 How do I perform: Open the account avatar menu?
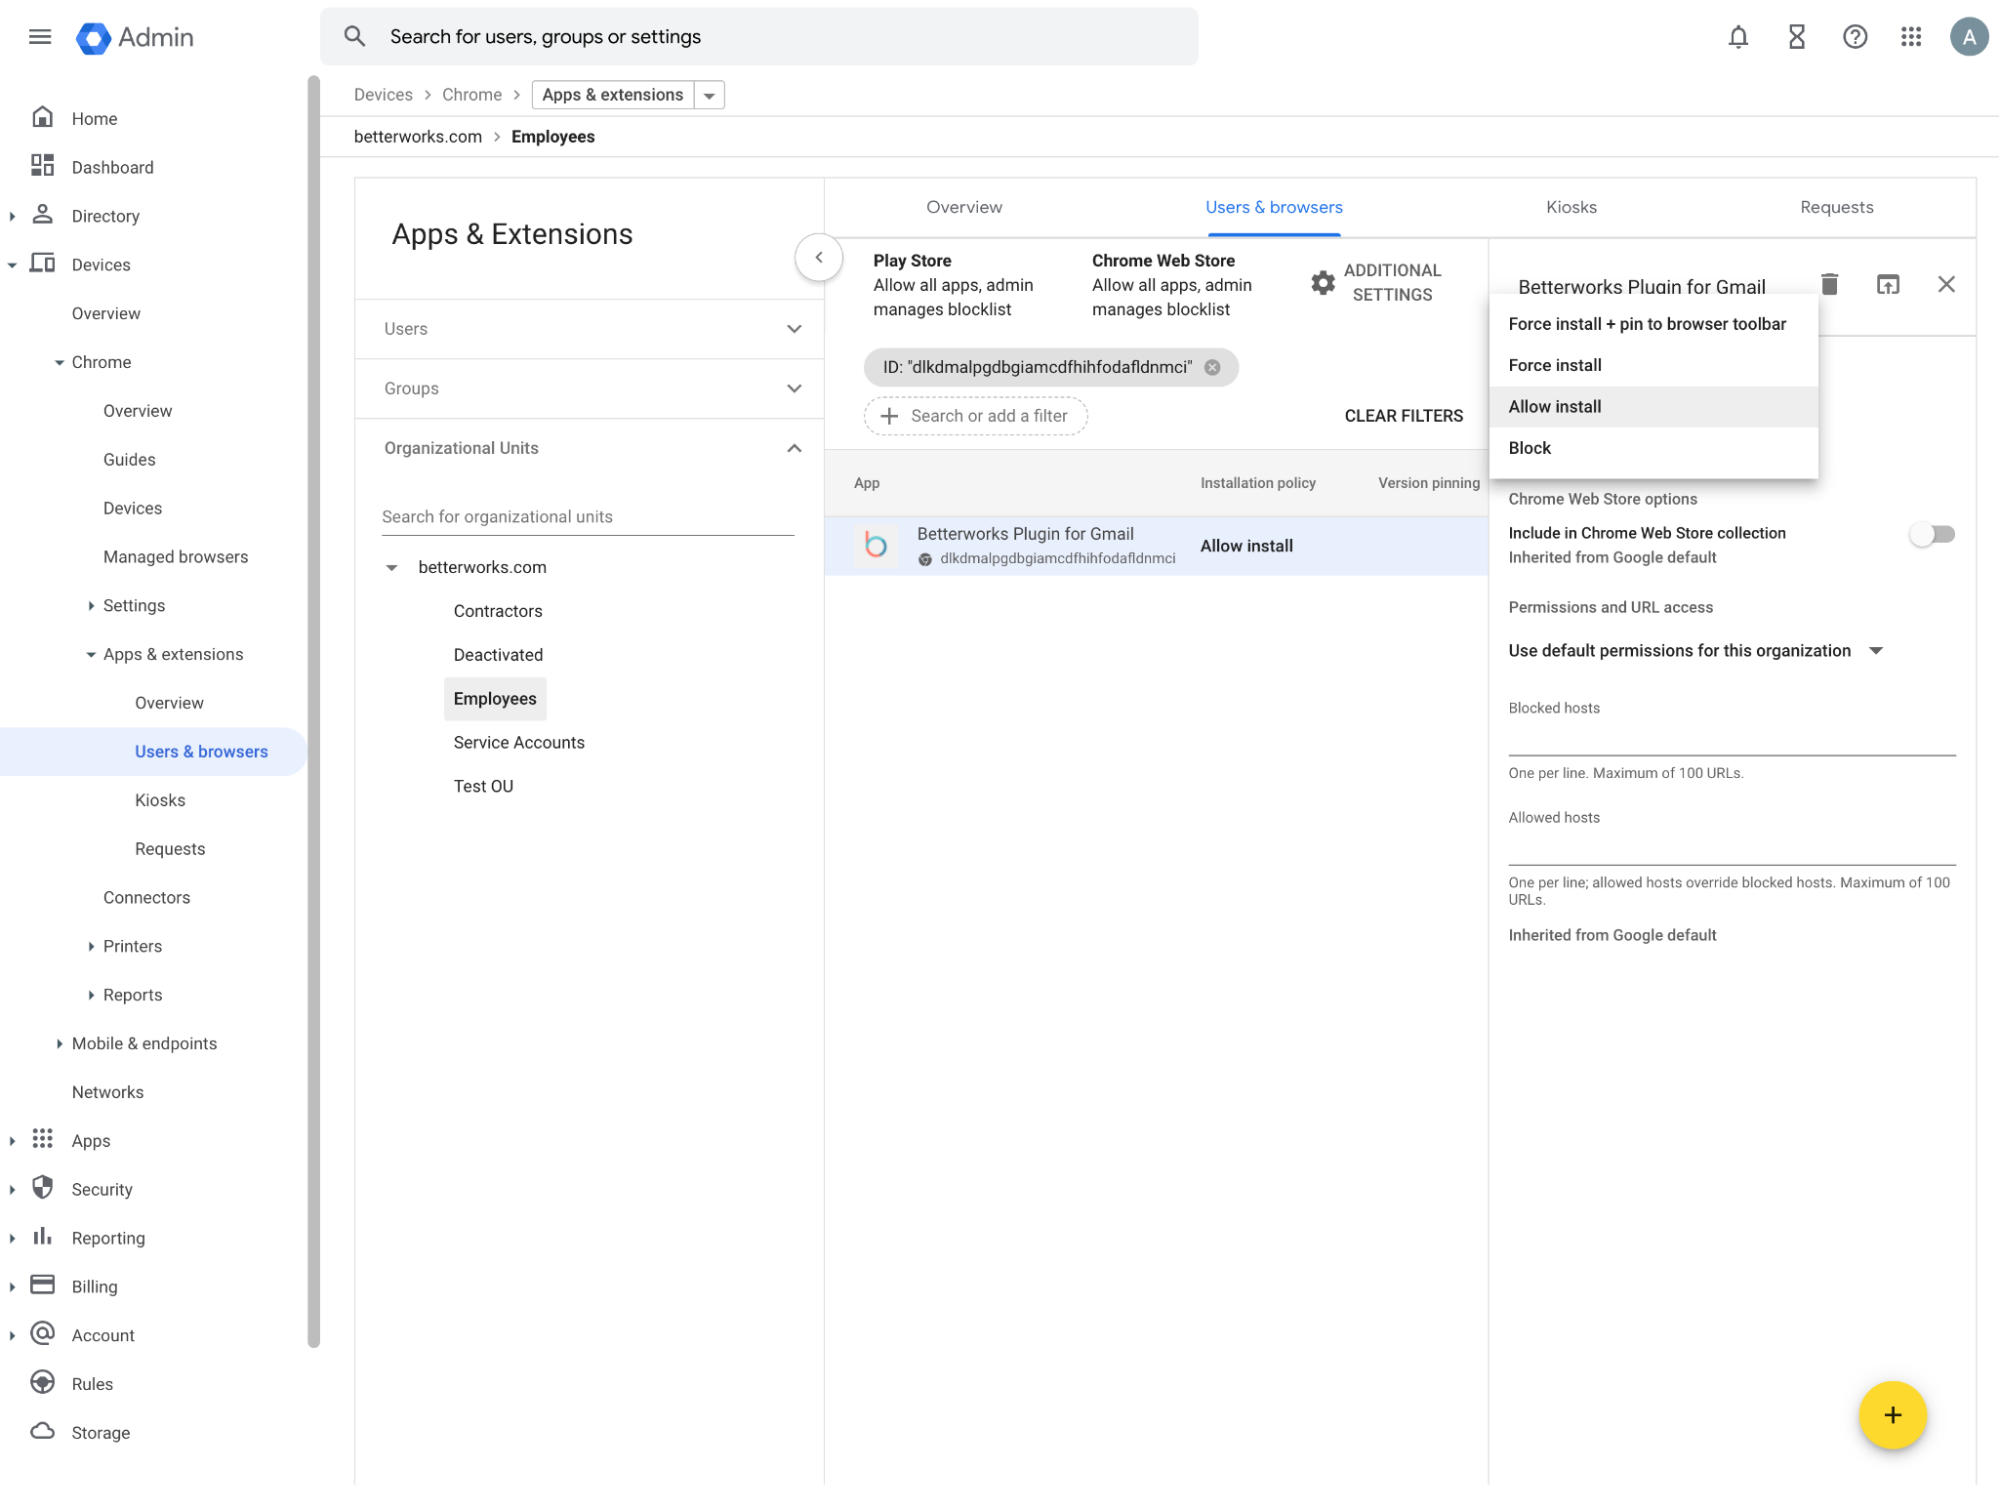point(1968,37)
